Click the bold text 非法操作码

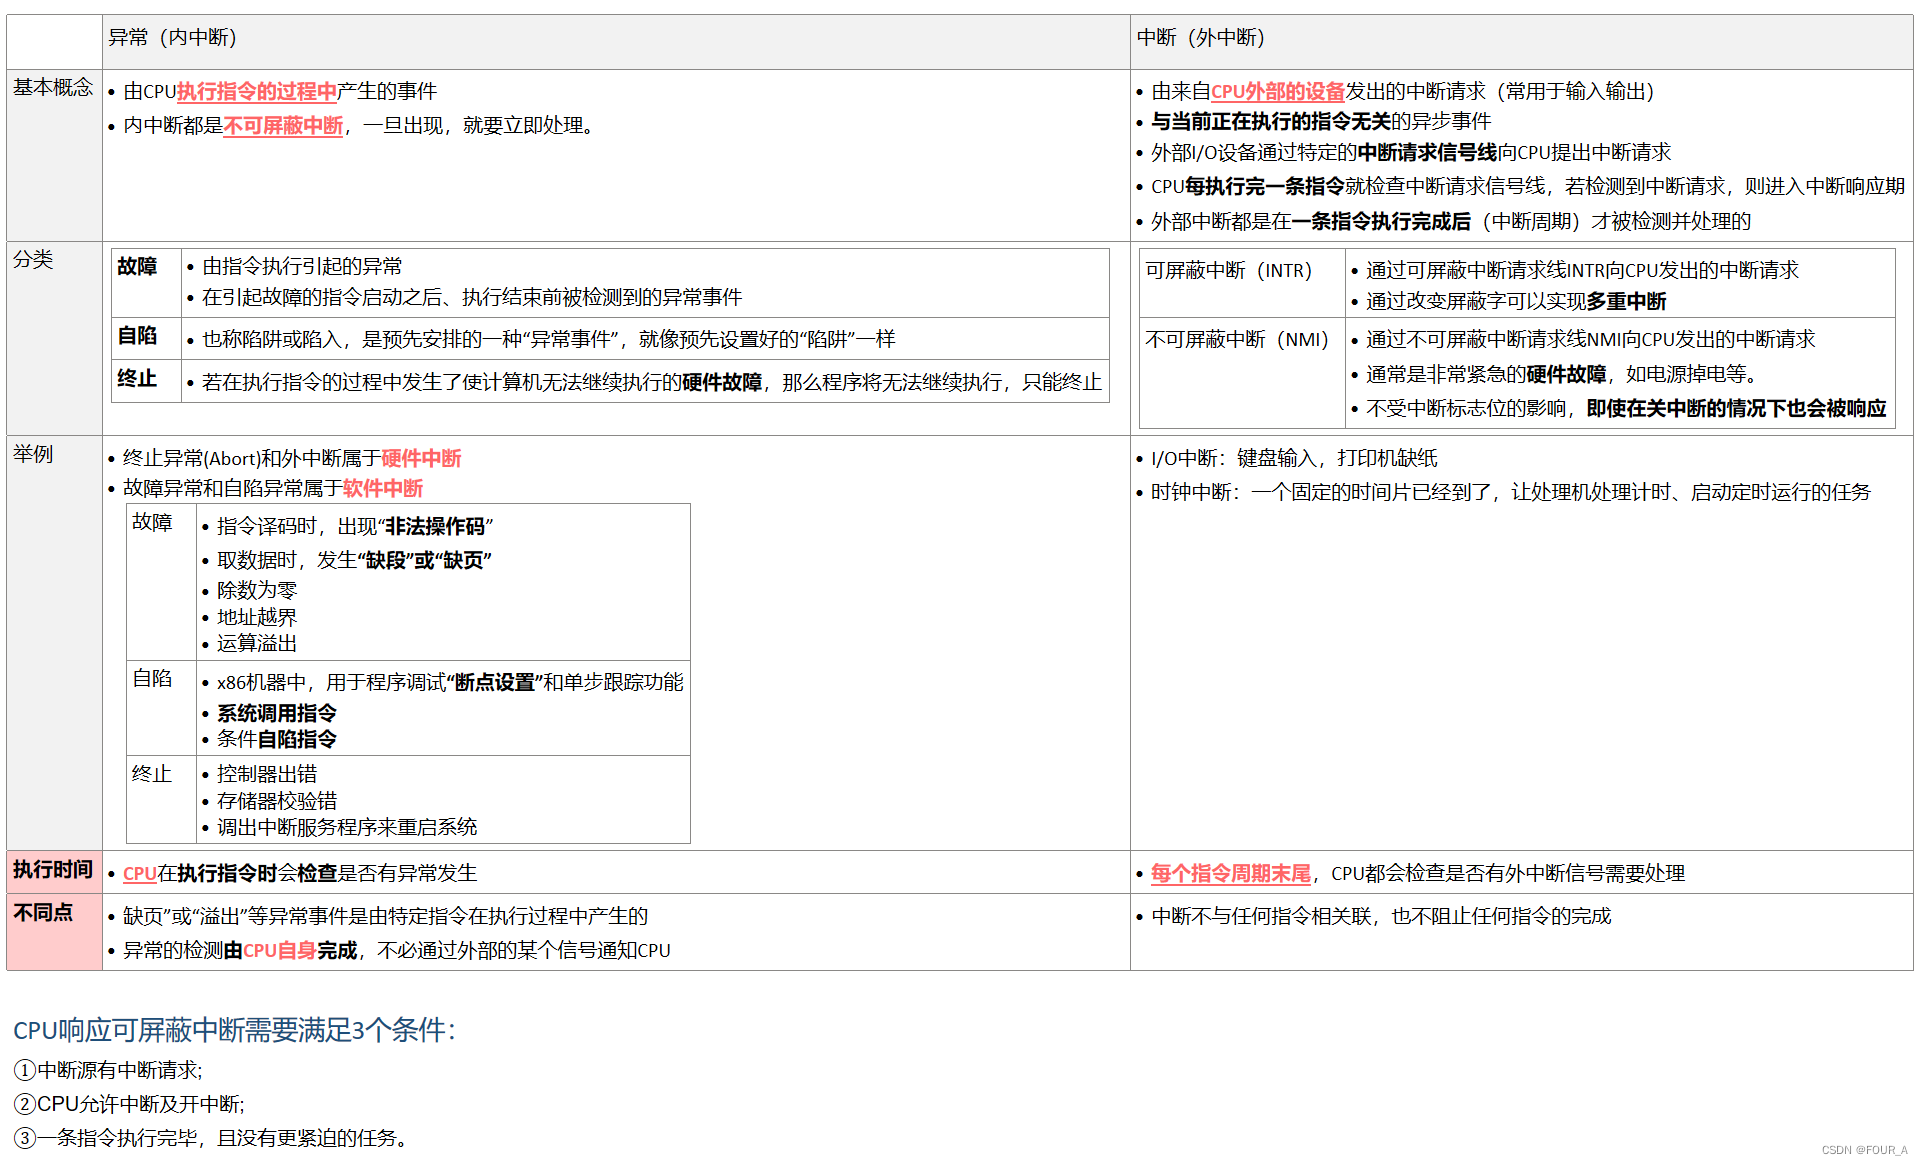(435, 527)
